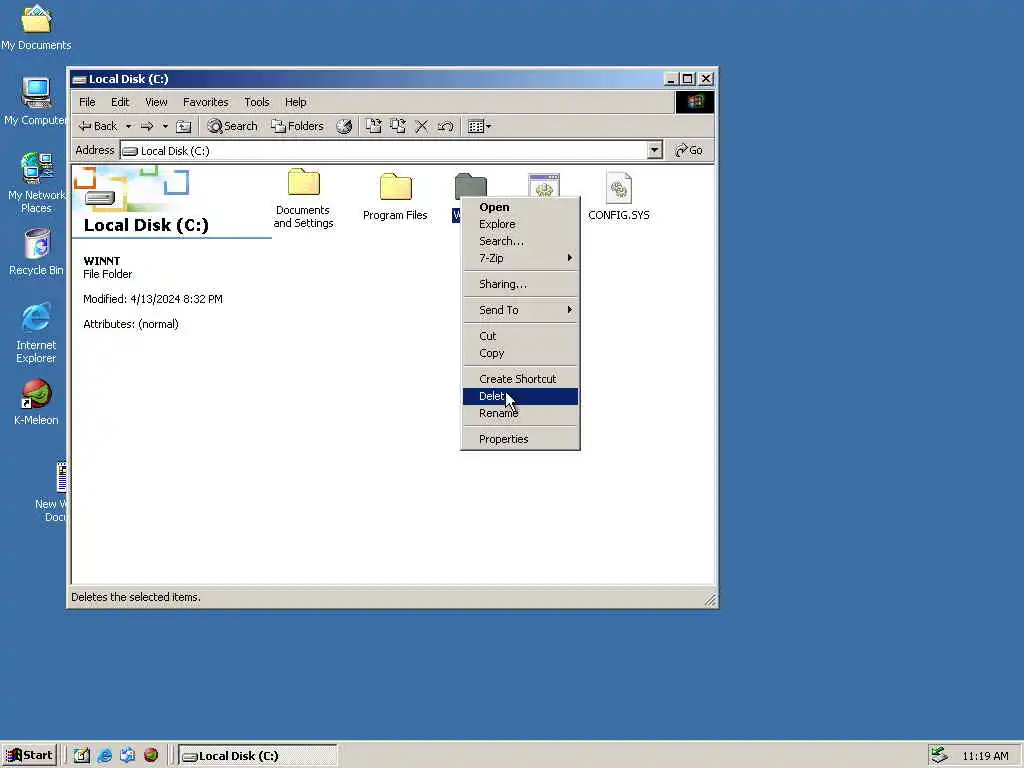
Task: Choose Explore in the context menu
Action: pyautogui.click(x=520, y=224)
